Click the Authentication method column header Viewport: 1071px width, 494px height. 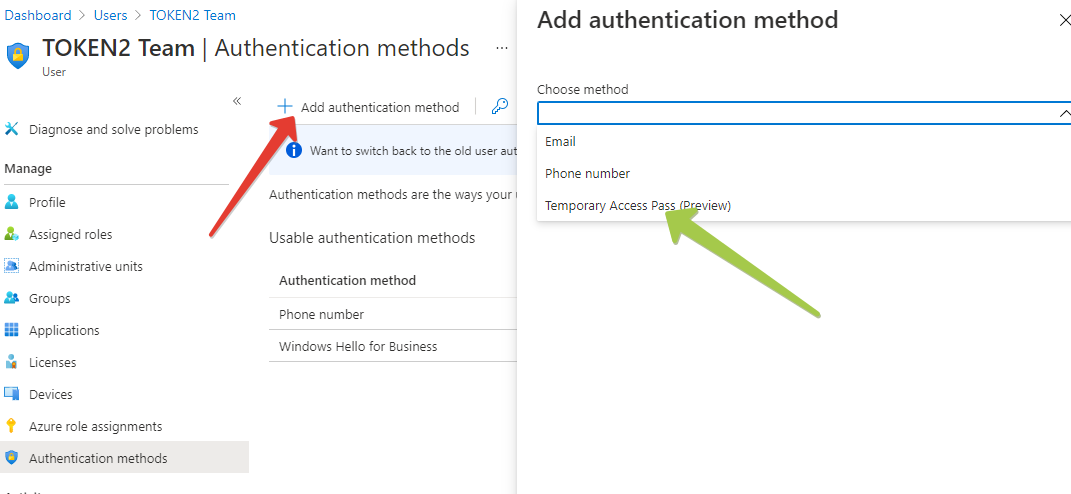348,280
